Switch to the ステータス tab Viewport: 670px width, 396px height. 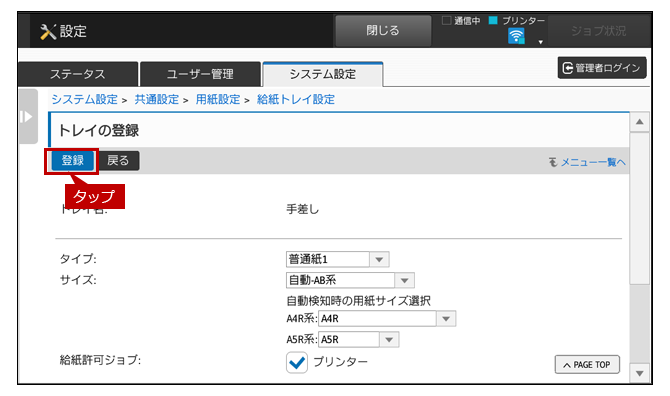78,74
